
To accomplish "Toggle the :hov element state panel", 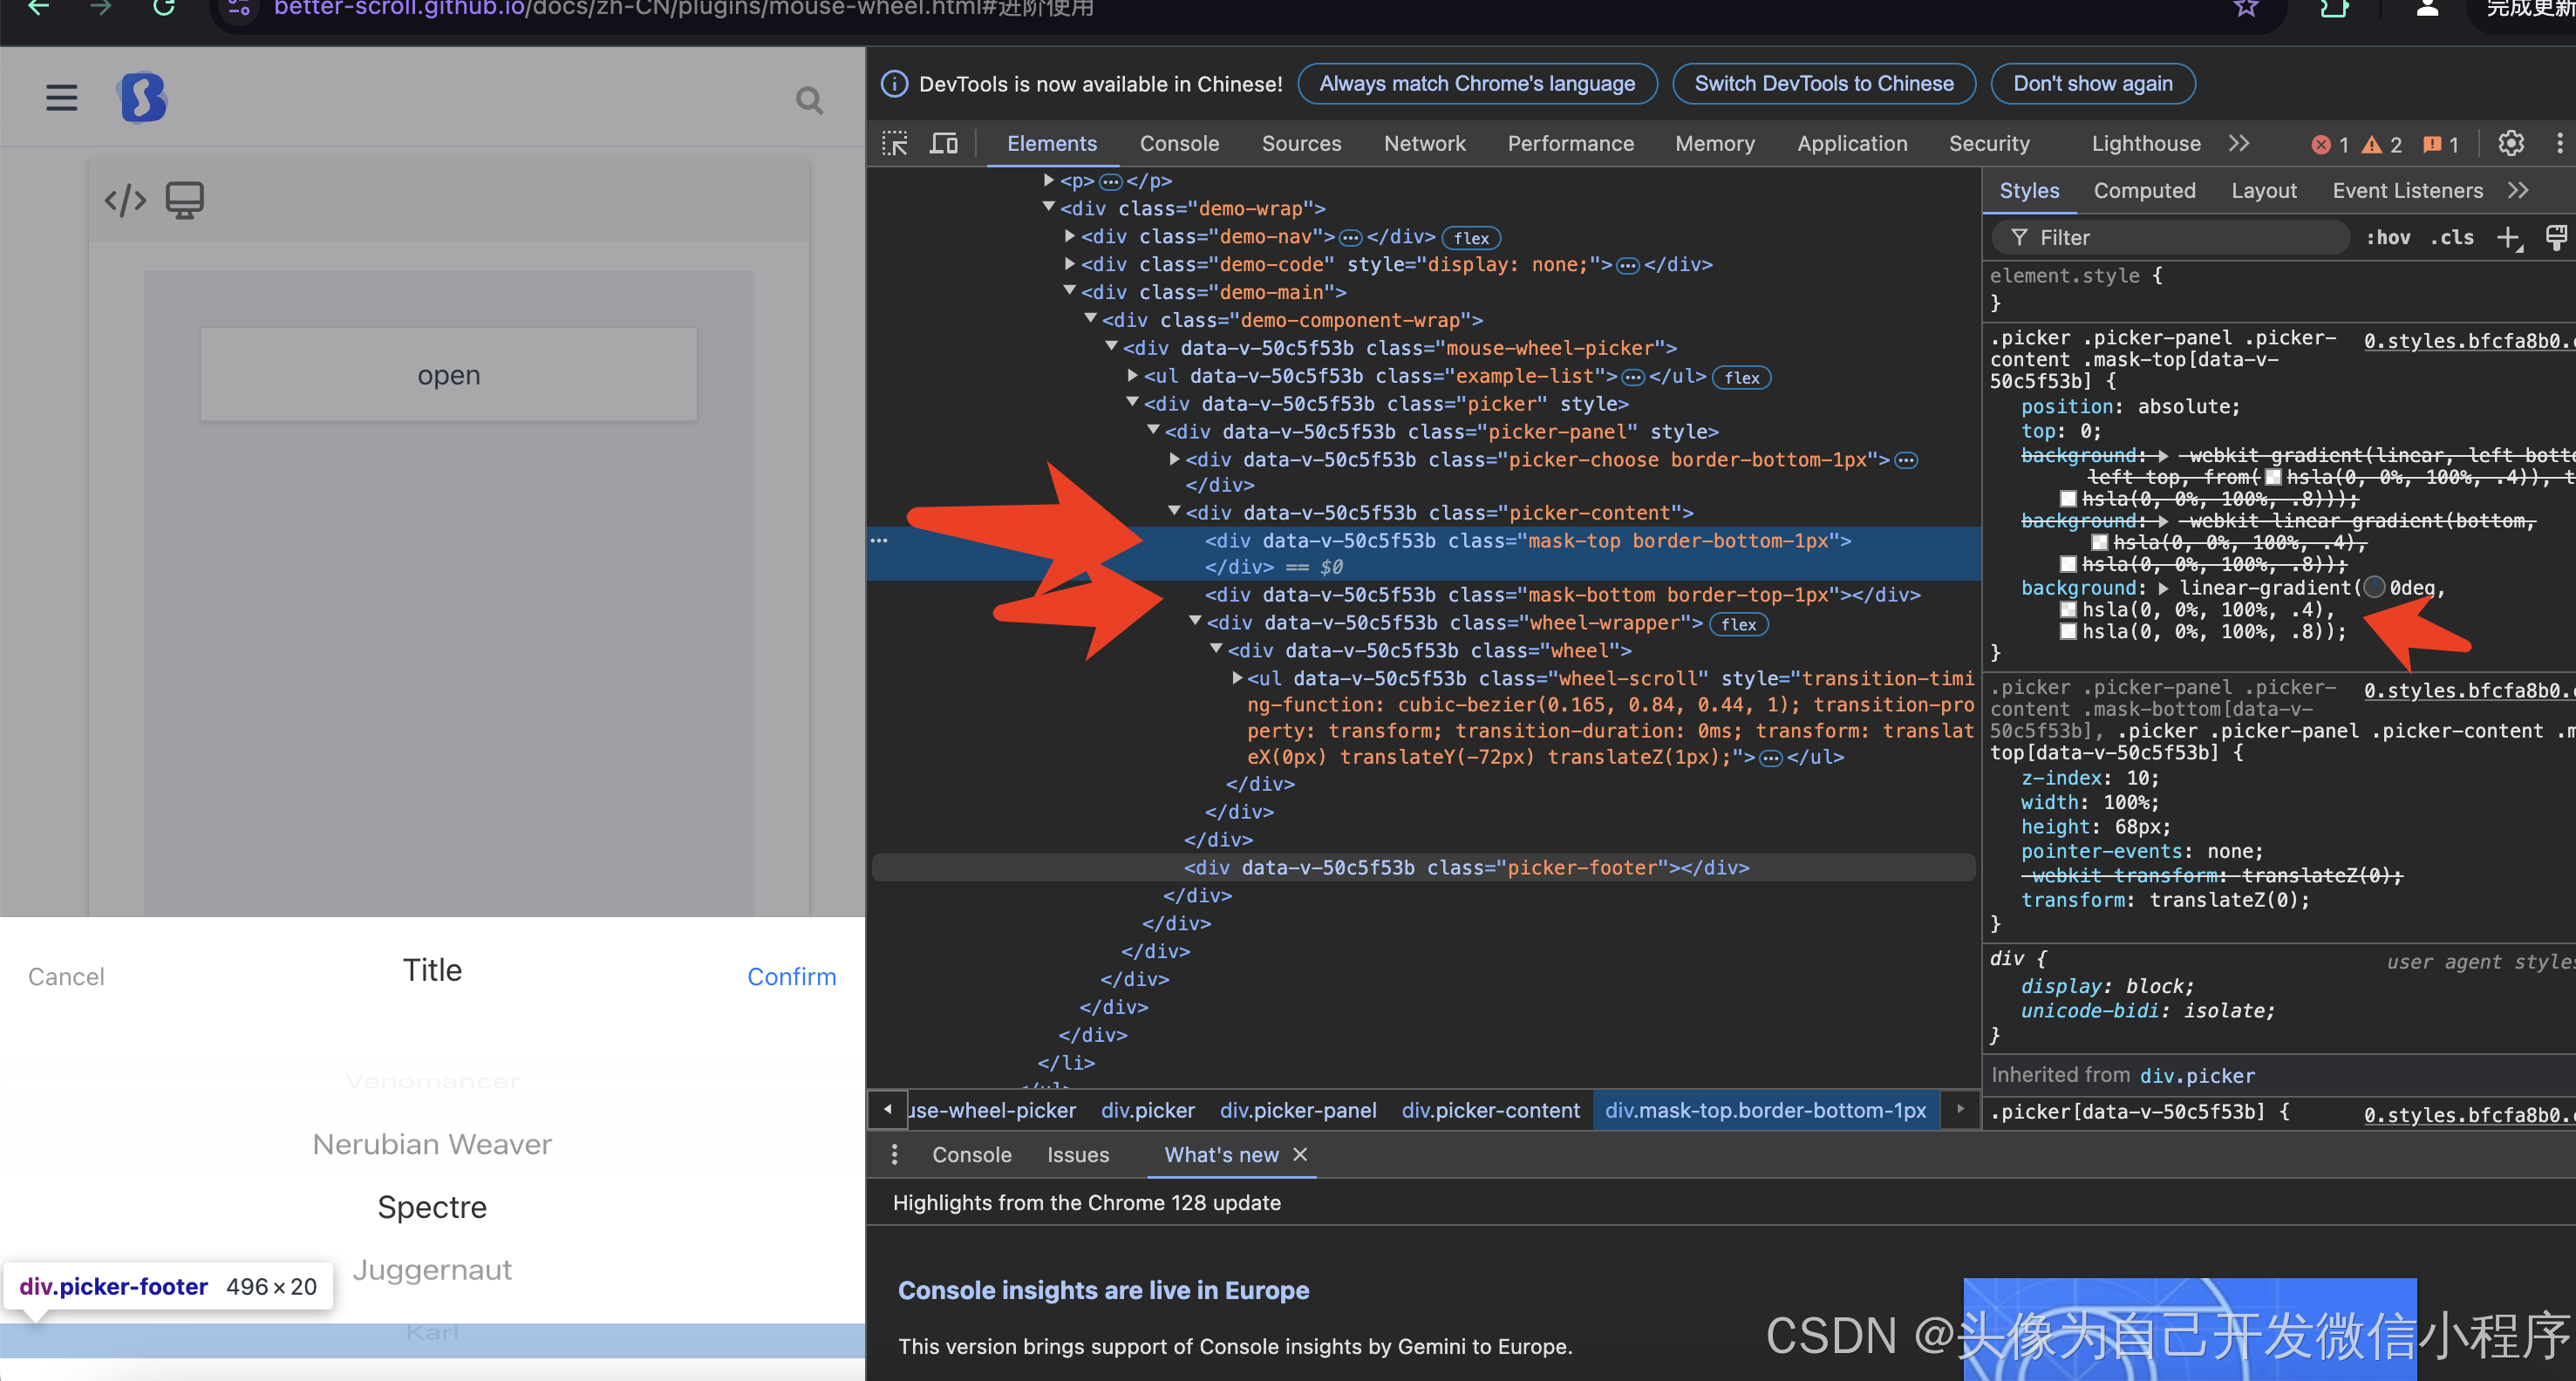I will pyautogui.click(x=2388, y=238).
